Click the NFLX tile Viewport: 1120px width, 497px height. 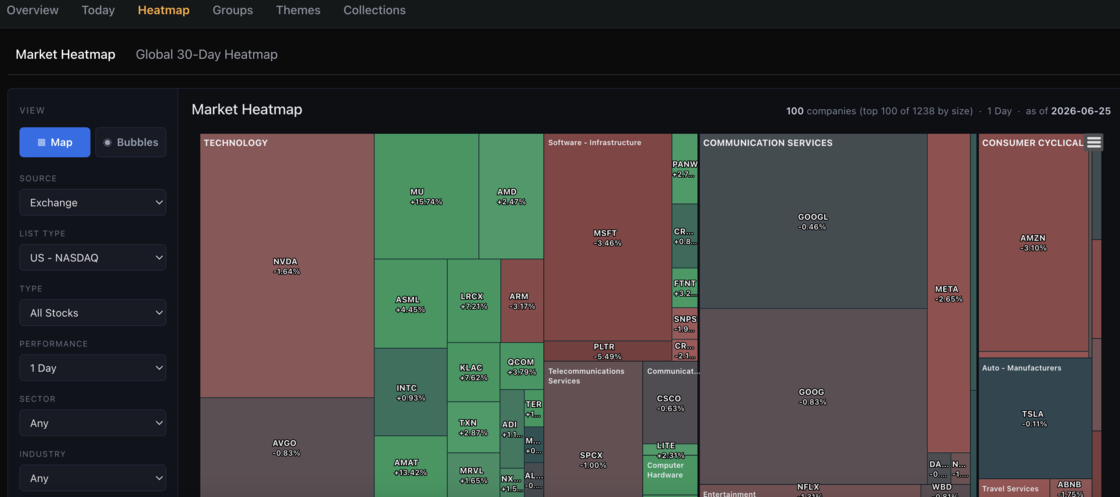[808, 491]
